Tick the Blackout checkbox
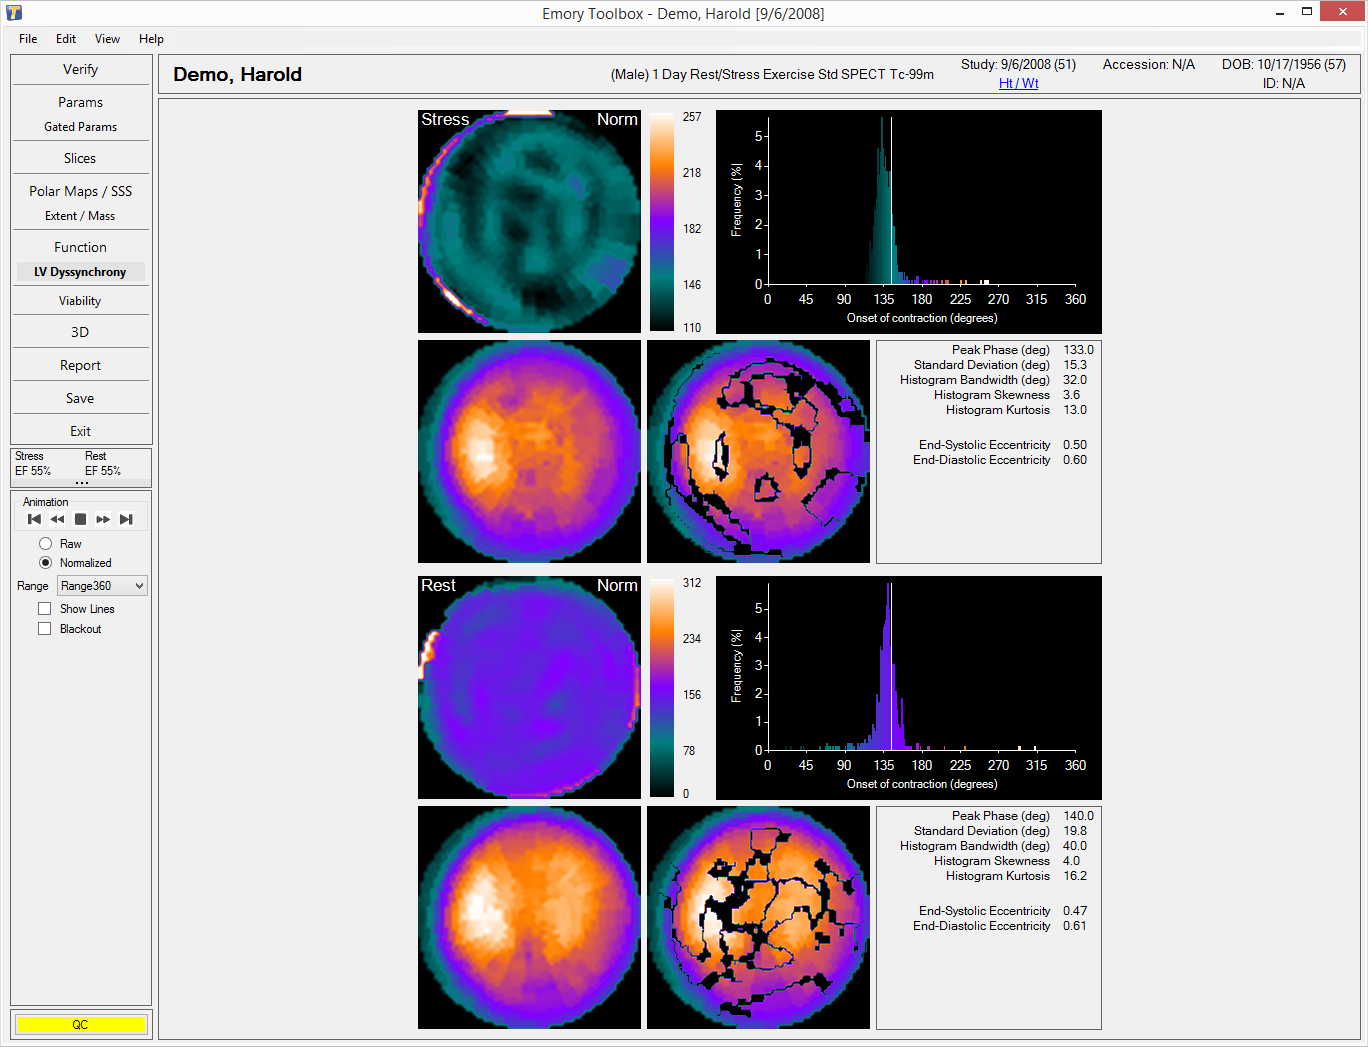The height and width of the screenshot is (1047, 1368). click(x=45, y=629)
